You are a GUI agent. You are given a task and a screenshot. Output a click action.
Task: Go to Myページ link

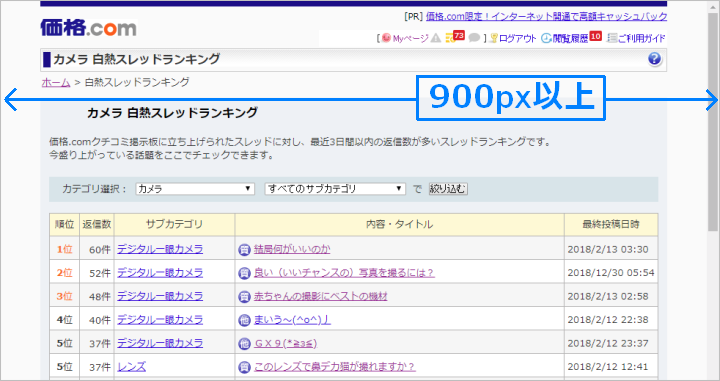[x=411, y=39]
